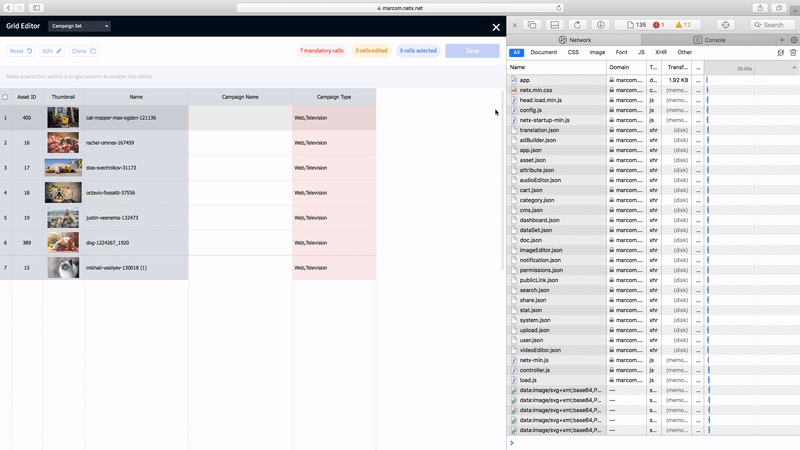Activate the element selection crosshair icon

pos(725,24)
